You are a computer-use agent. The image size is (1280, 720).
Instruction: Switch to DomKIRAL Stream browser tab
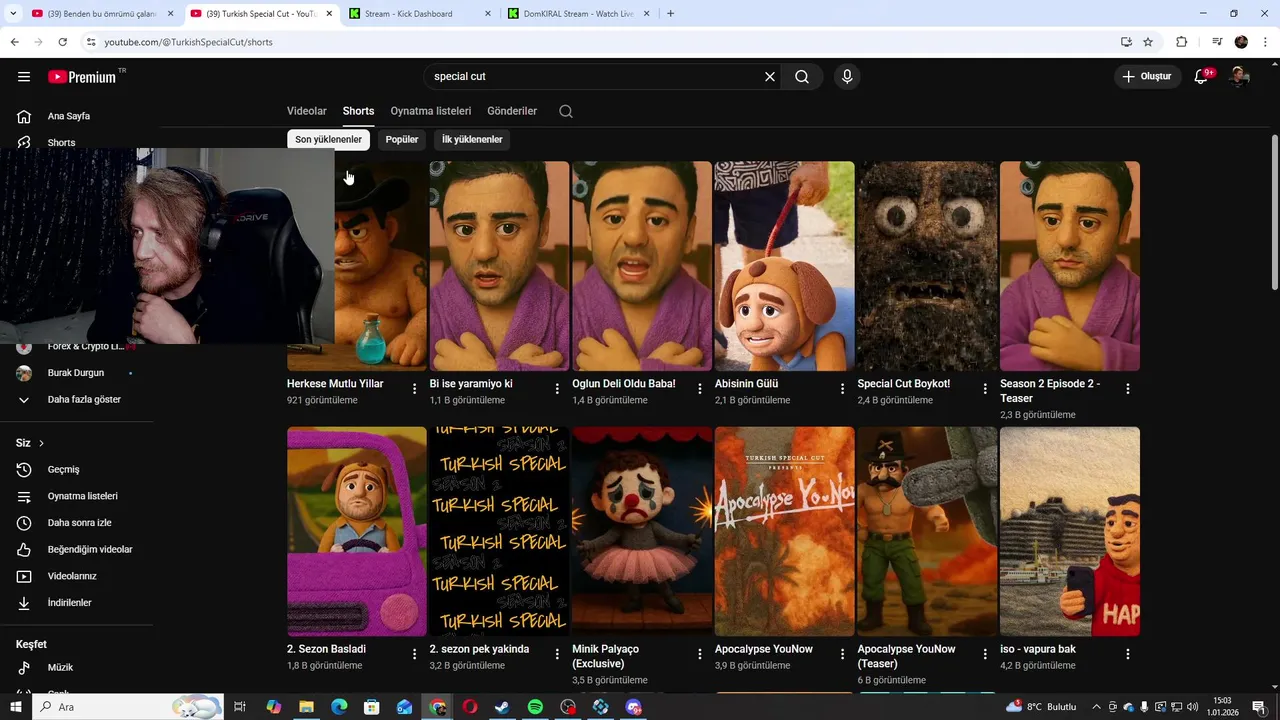pyautogui.click(x=578, y=13)
